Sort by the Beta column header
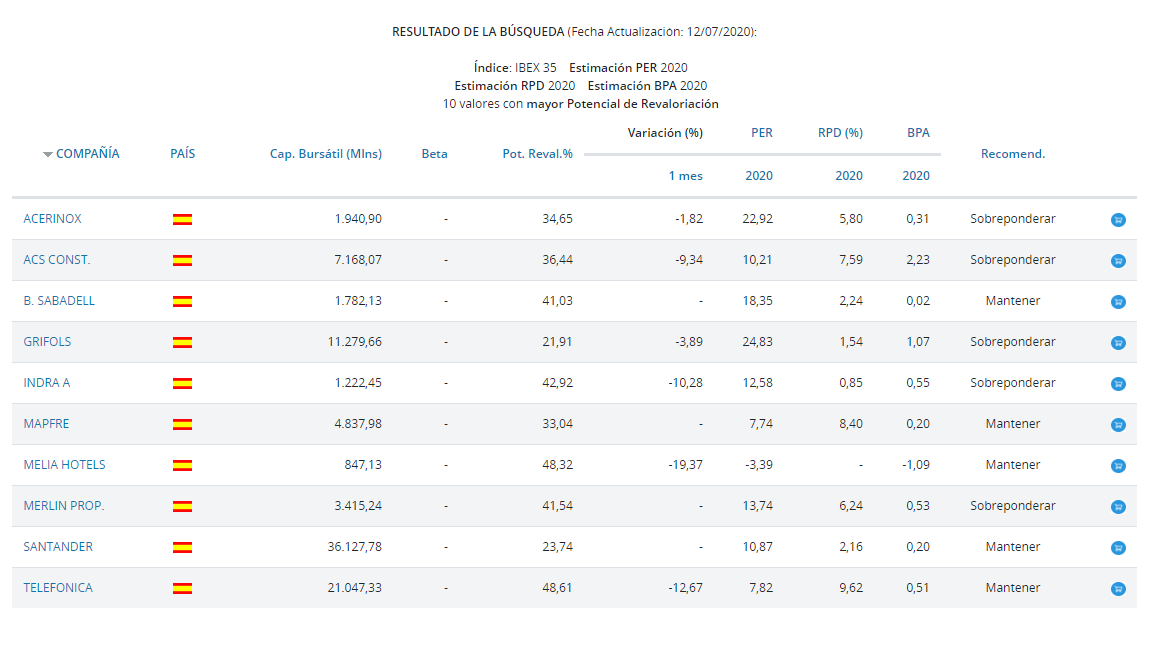Viewport: 1161px width, 653px height. coord(435,154)
